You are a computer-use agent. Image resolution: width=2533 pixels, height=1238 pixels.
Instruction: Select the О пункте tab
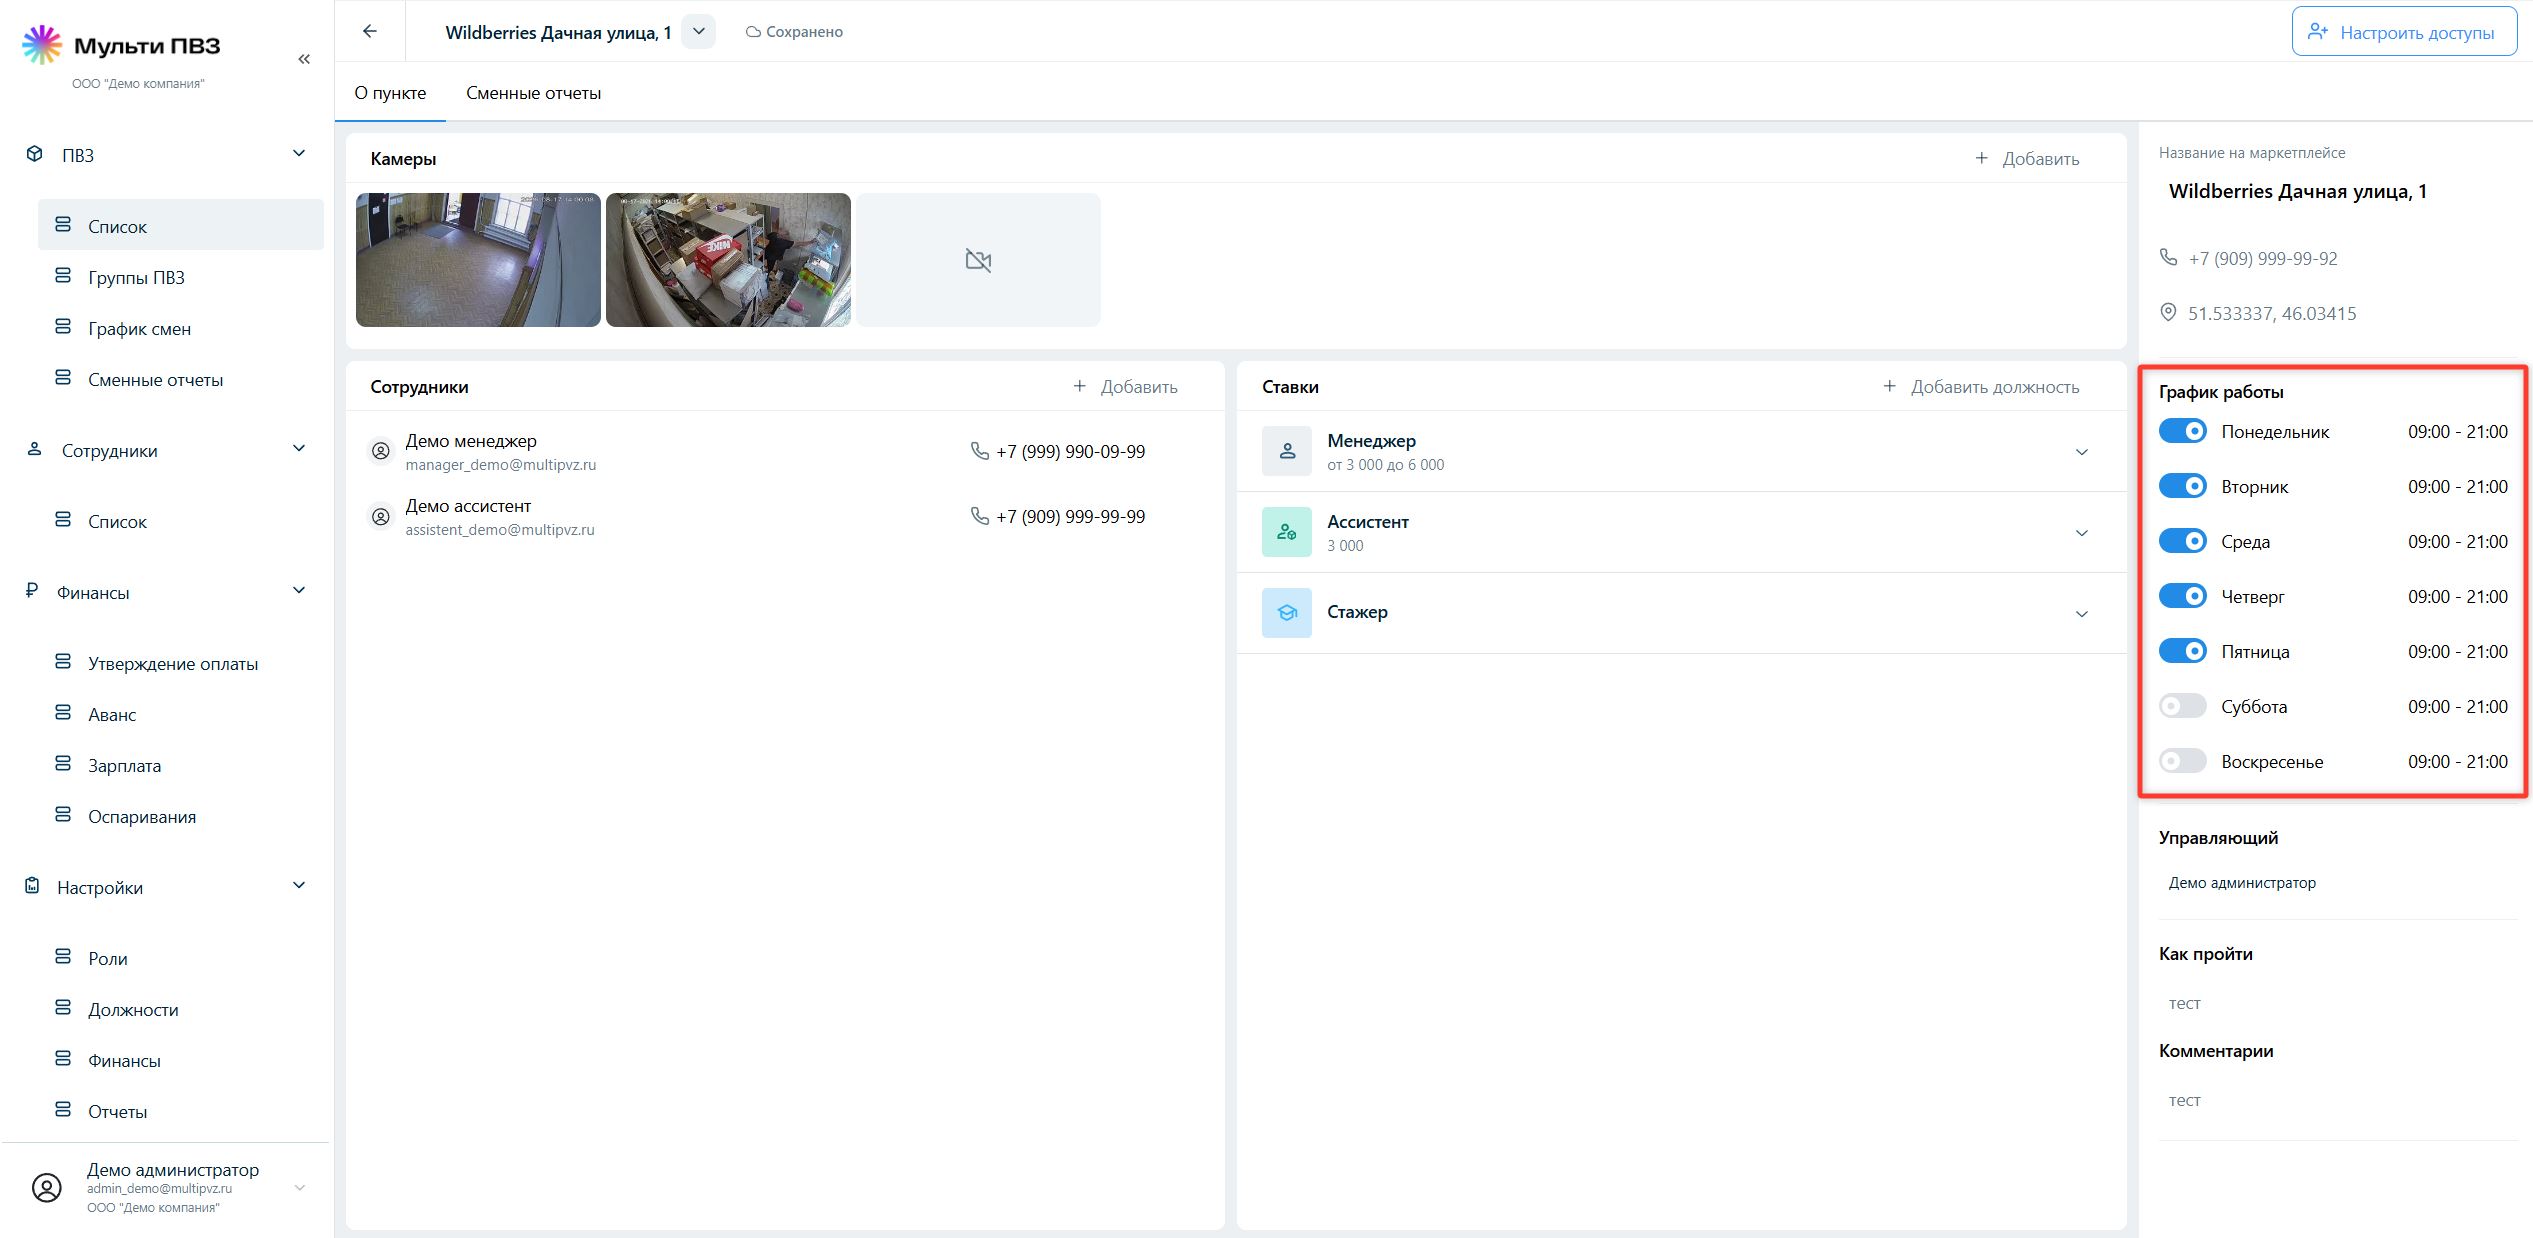click(390, 93)
